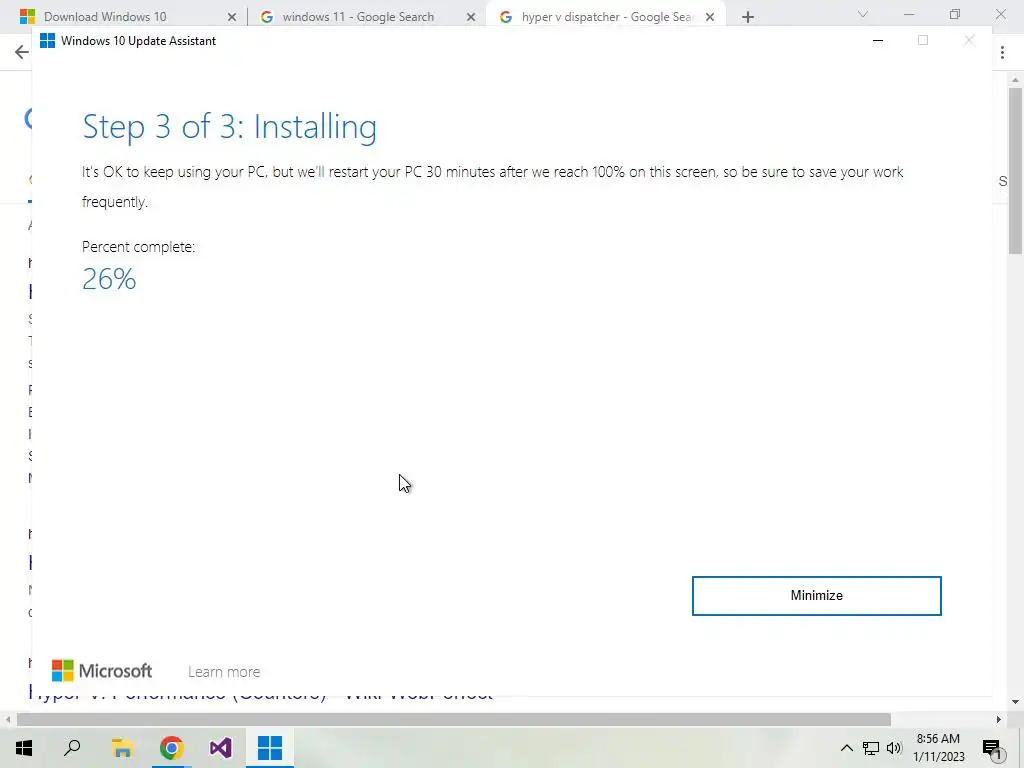The height and width of the screenshot is (768, 1024).
Task: Click the Minimize button in Update Assistant
Action: click(x=816, y=596)
